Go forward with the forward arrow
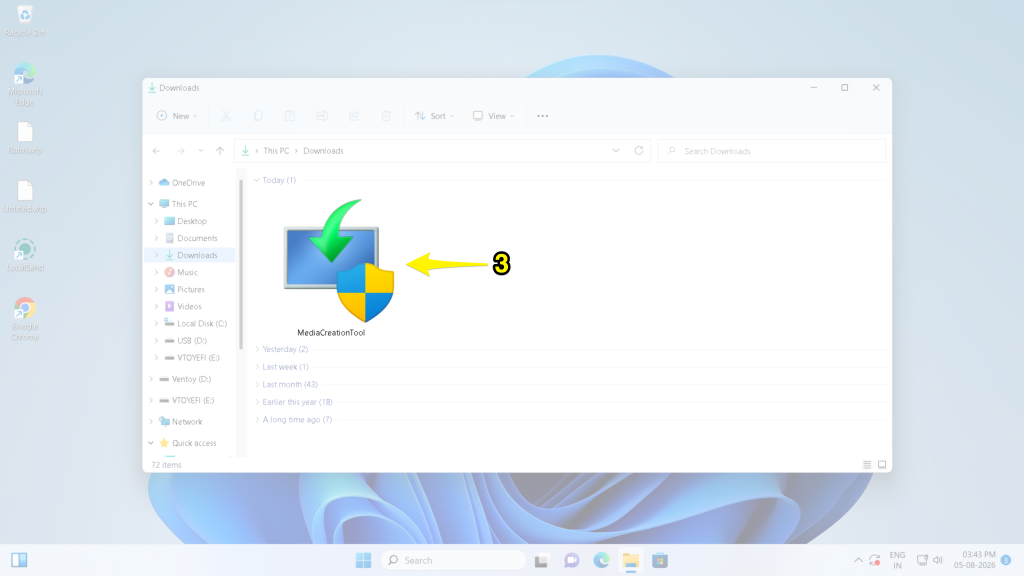The height and width of the screenshot is (576, 1024). click(180, 151)
